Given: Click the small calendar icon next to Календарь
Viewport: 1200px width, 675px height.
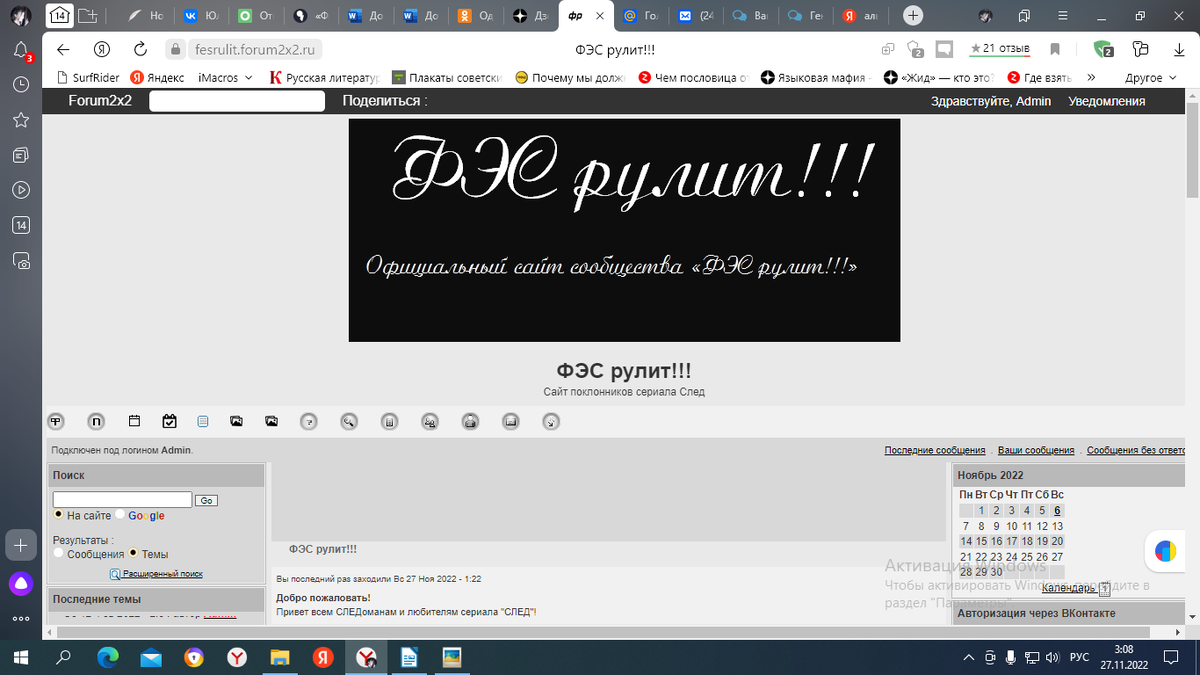Looking at the screenshot, I should (x=1104, y=589).
